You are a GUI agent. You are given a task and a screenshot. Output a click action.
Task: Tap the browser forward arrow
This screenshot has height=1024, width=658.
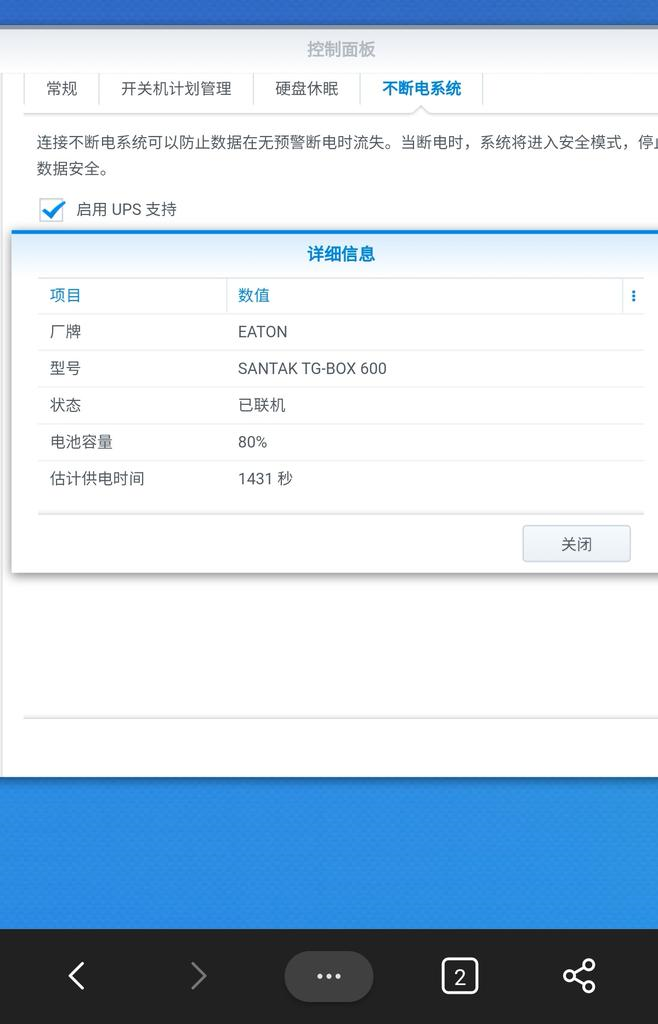pos(198,976)
